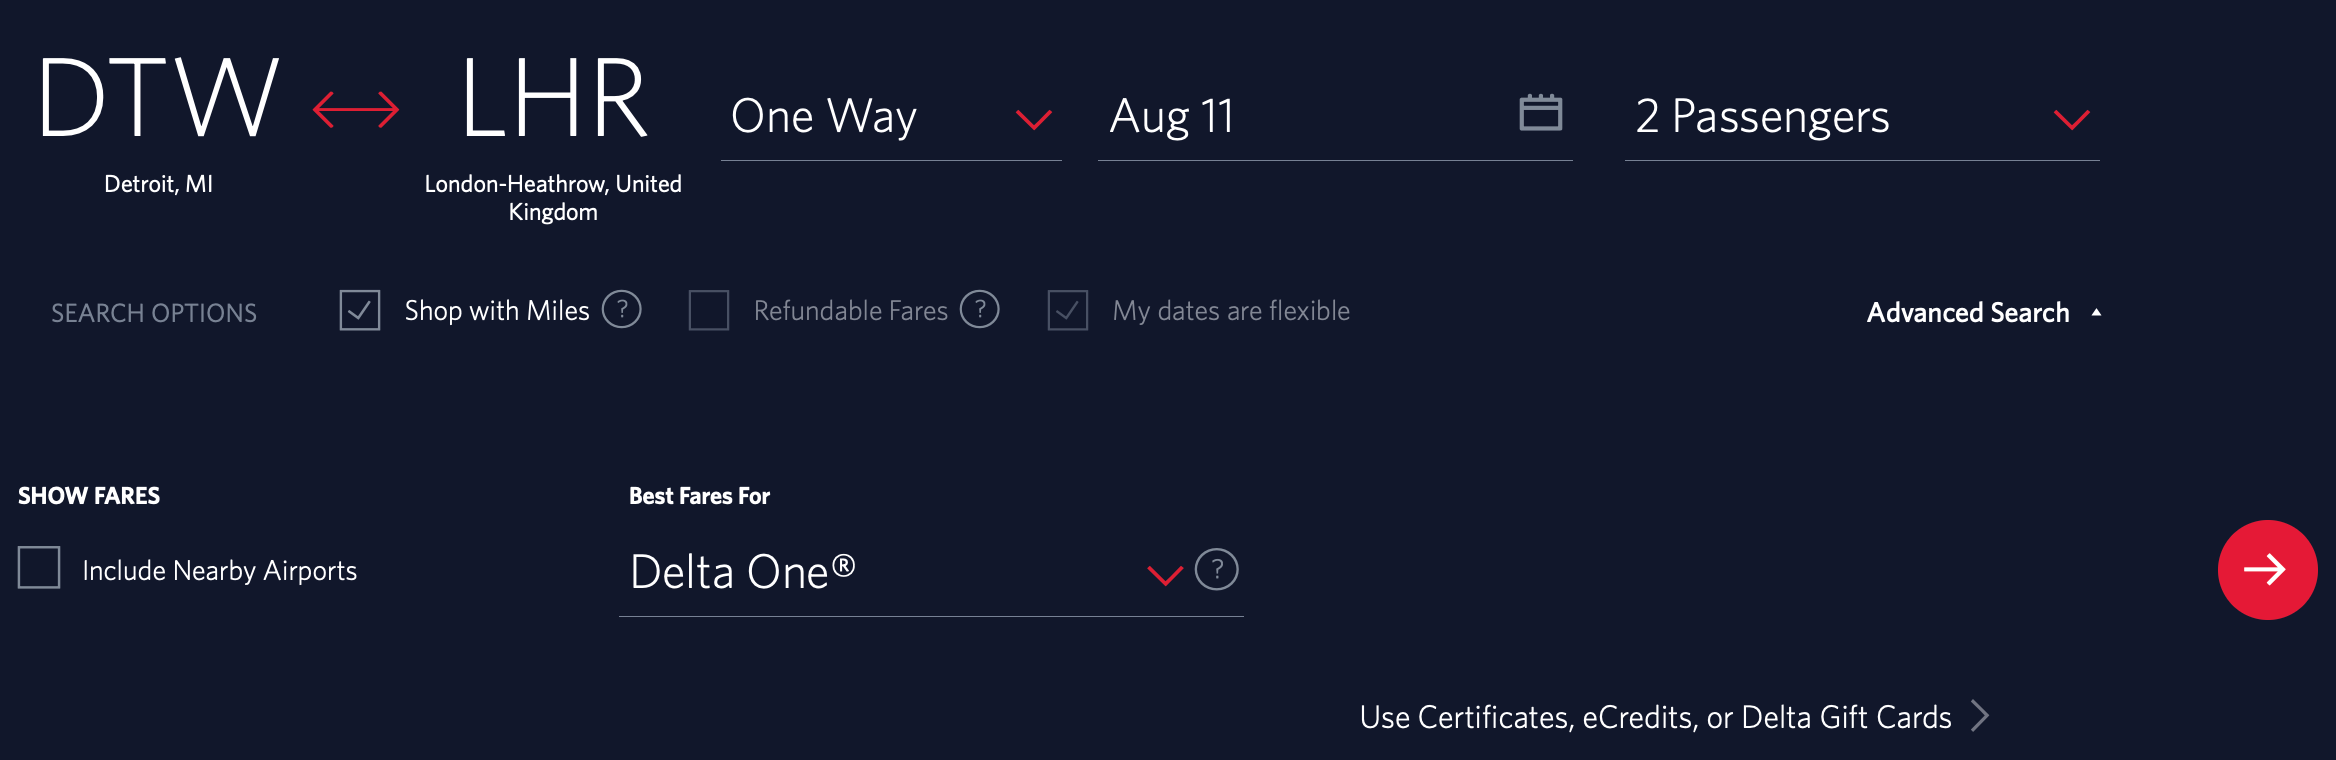Uncheck the Shop with Miles checkbox

(x=359, y=311)
